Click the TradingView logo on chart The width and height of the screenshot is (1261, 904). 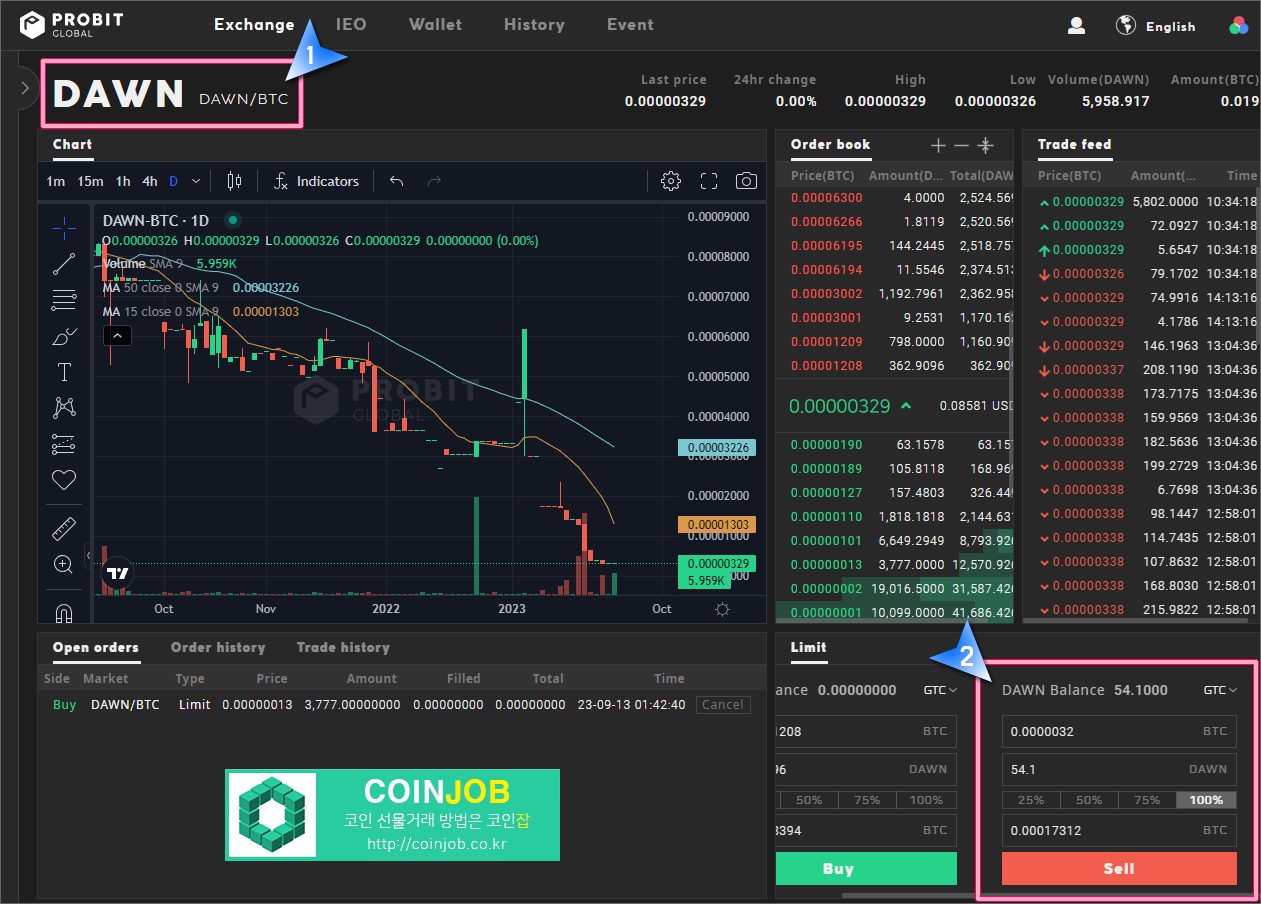tap(118, 573)
